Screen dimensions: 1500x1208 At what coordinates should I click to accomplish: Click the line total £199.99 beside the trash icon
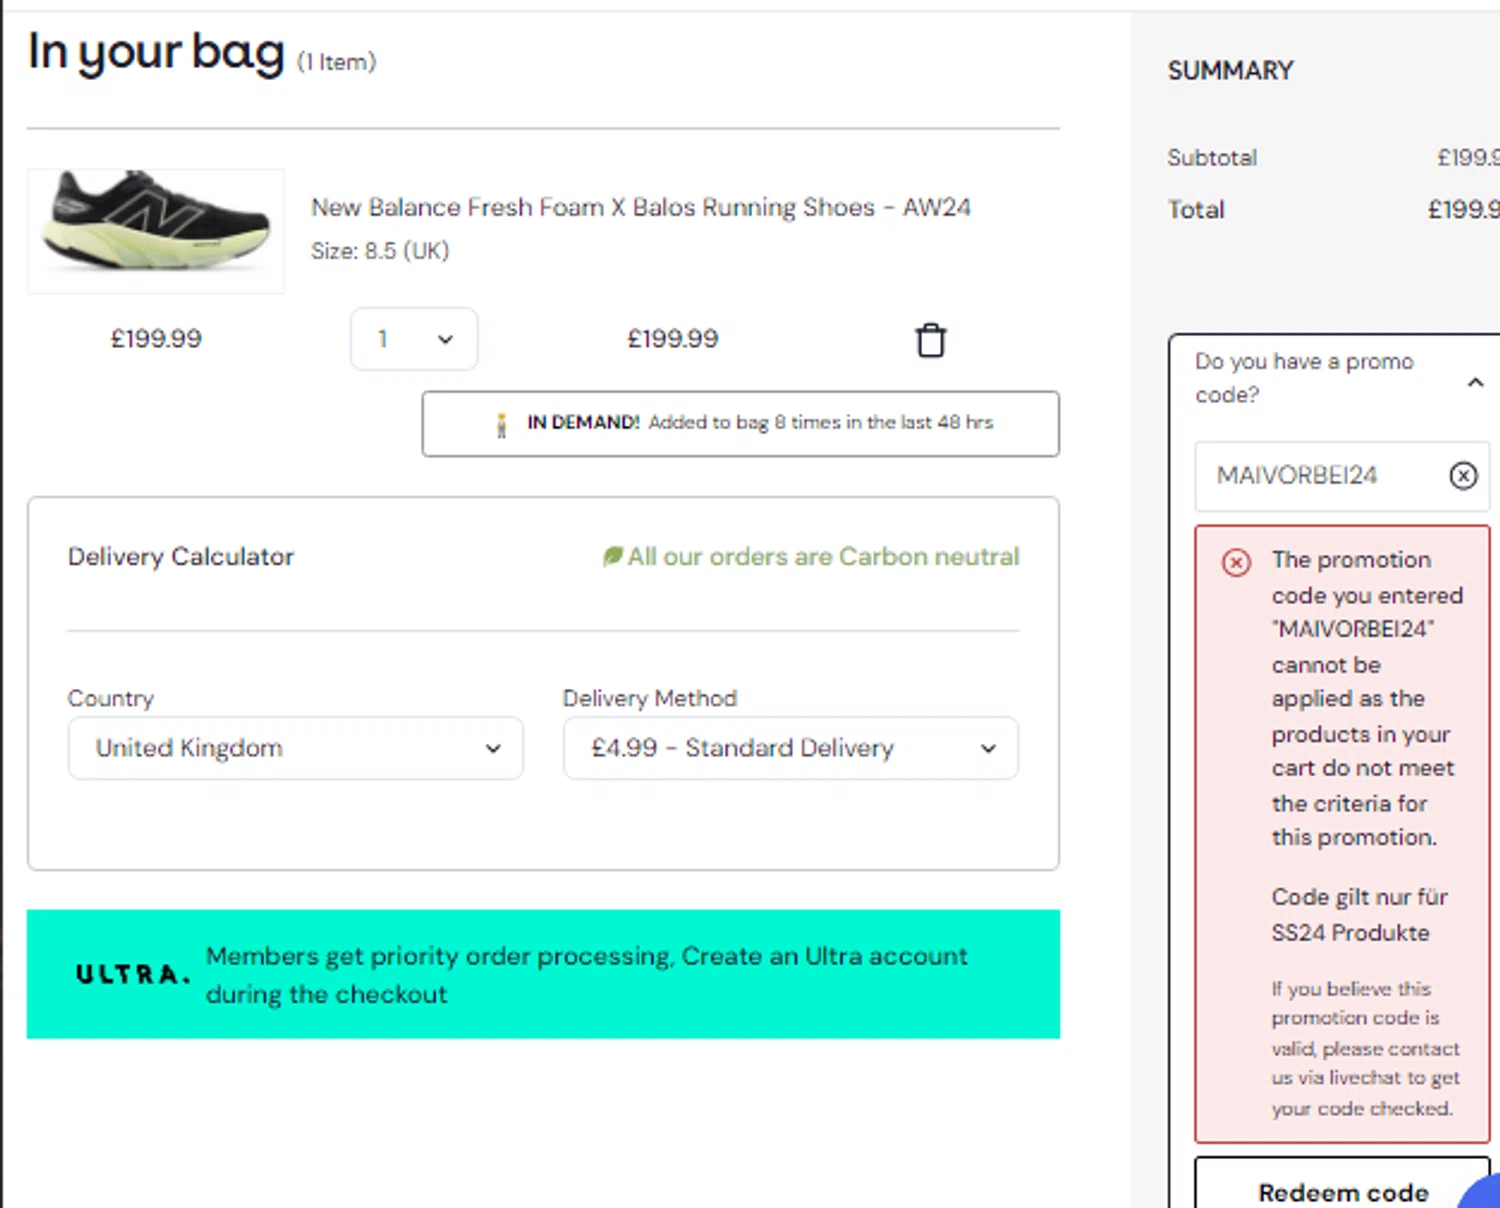pyautogui.click(x=673, y=339)
